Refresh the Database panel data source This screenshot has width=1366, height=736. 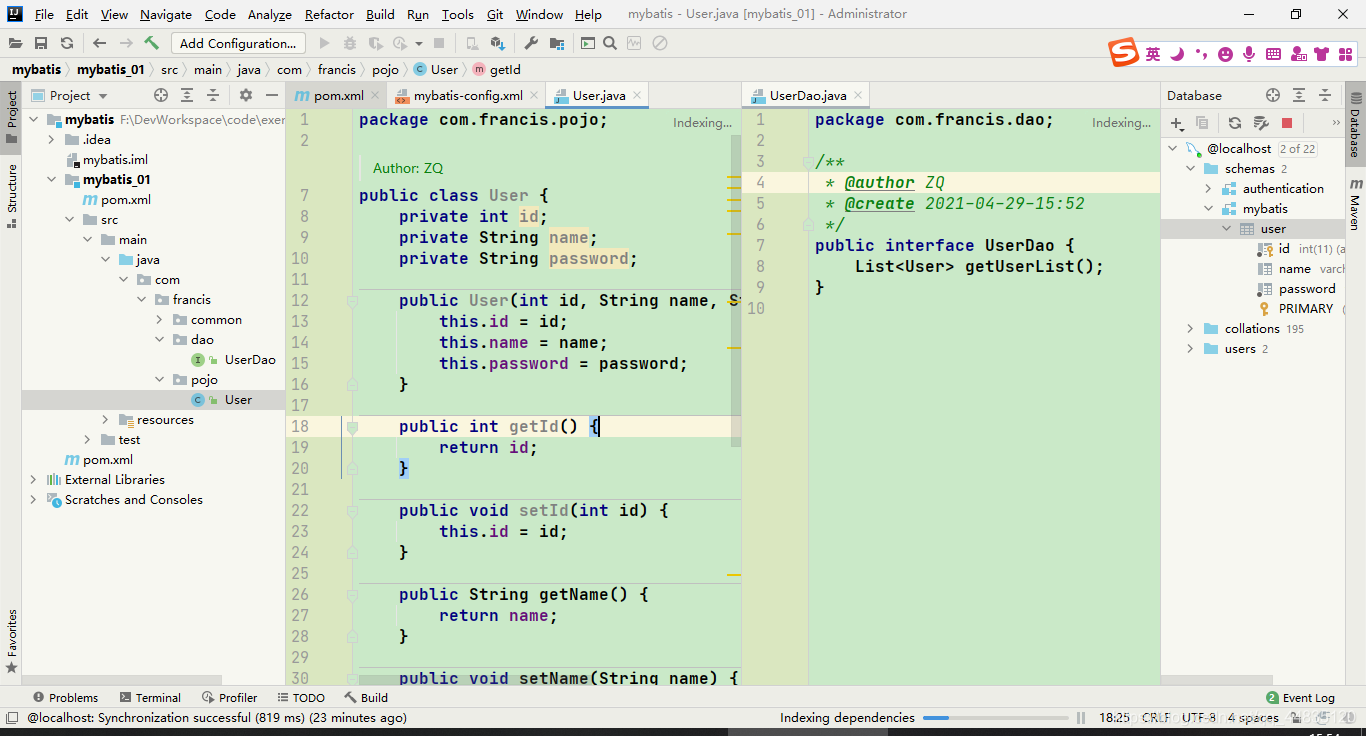pyautogui.click(x=1235, y=123)
